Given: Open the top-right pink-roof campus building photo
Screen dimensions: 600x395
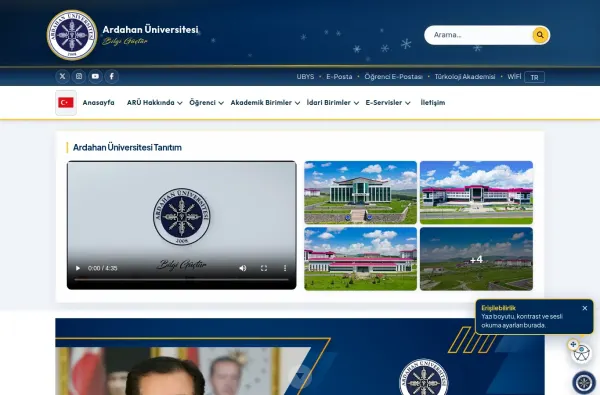Looking at the screenshot, I should pyautogui.click(x=476, y=193).
